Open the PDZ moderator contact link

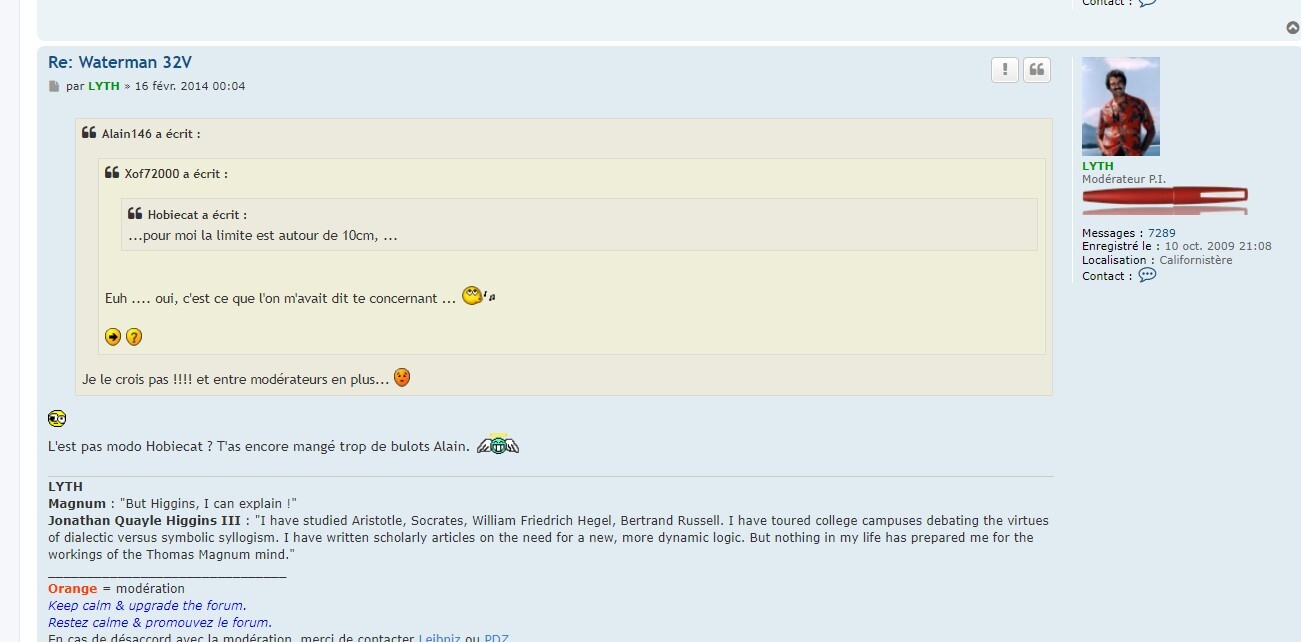[497, 637]
